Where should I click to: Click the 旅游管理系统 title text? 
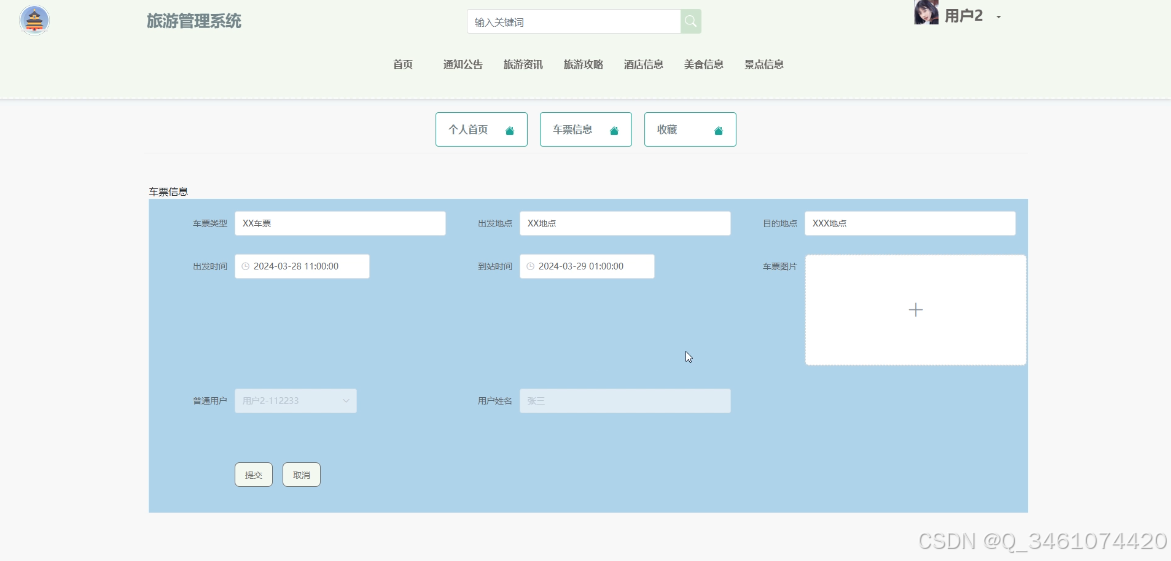click(194, 21)
